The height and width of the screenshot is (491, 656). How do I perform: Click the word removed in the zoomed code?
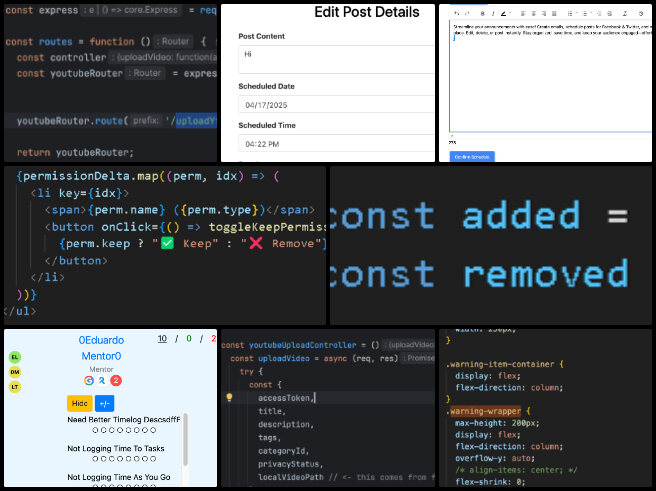pos(546,274)
